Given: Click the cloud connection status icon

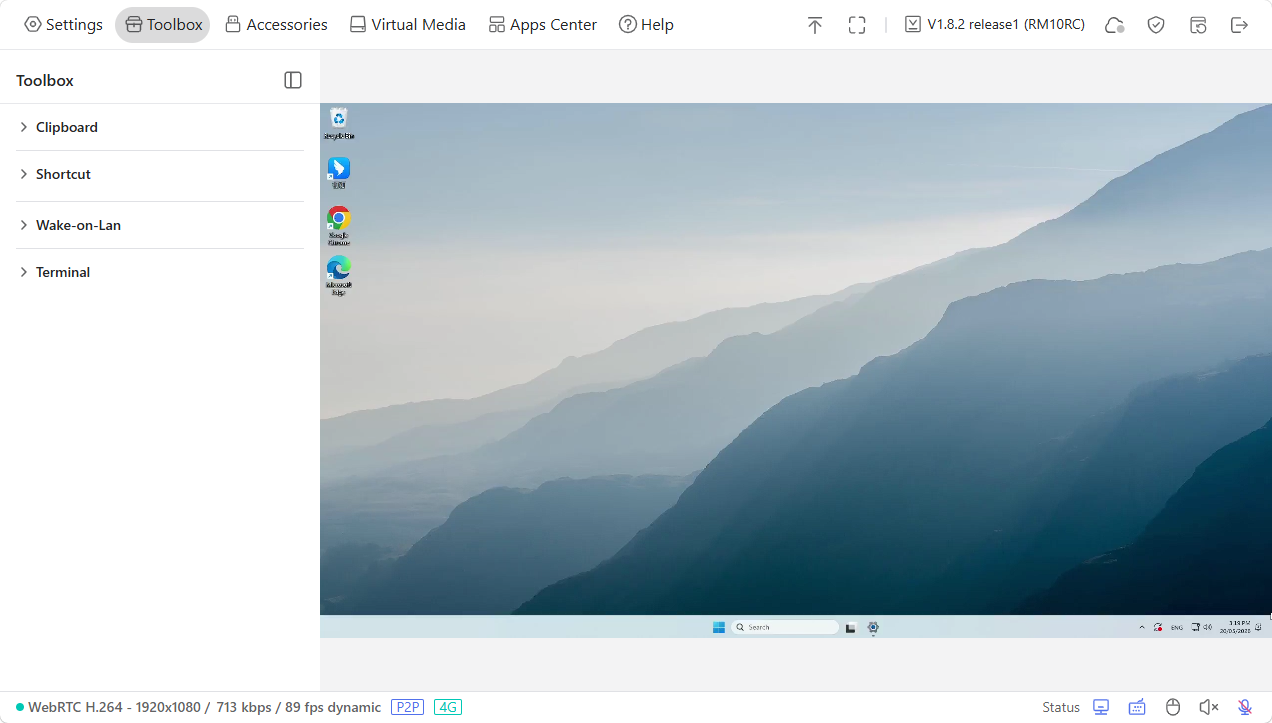Looking at the screenshot, I should click(x=1114, y=25).
